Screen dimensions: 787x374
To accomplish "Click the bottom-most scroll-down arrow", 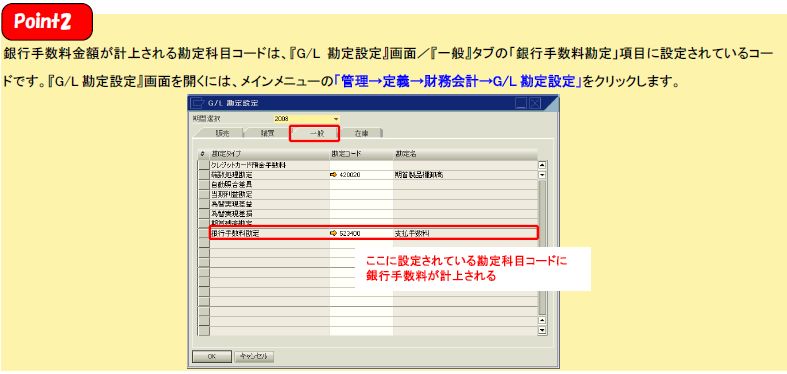I will pos(542,330).
